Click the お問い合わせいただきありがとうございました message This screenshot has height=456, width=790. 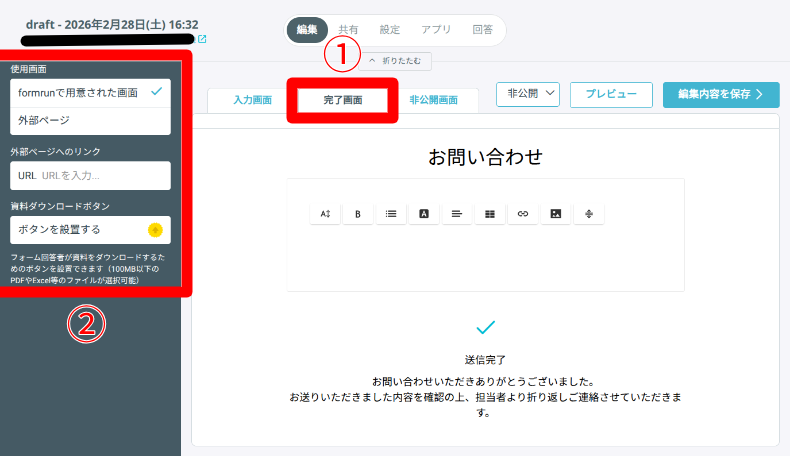point(485,381)
